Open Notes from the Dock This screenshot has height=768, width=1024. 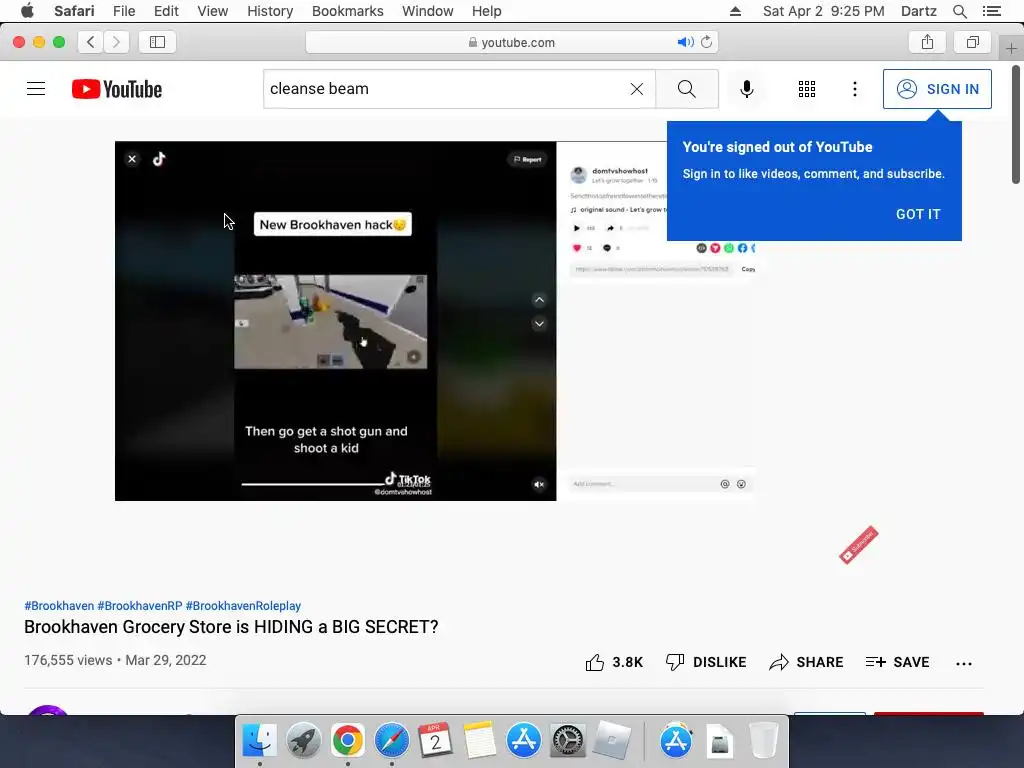coord(479,741)
